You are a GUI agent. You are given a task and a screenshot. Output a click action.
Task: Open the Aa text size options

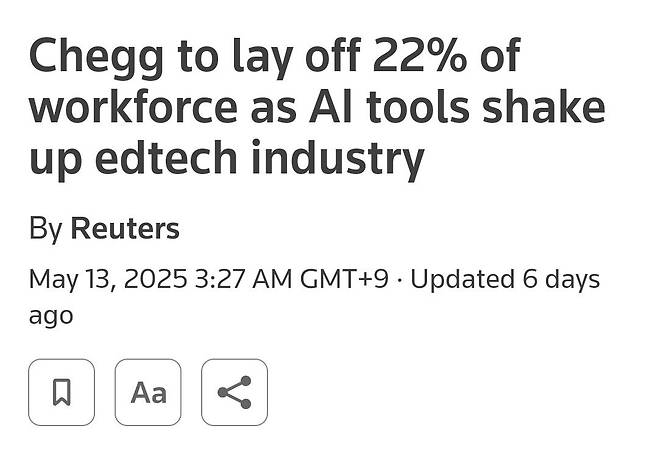(x=148, y=392)
